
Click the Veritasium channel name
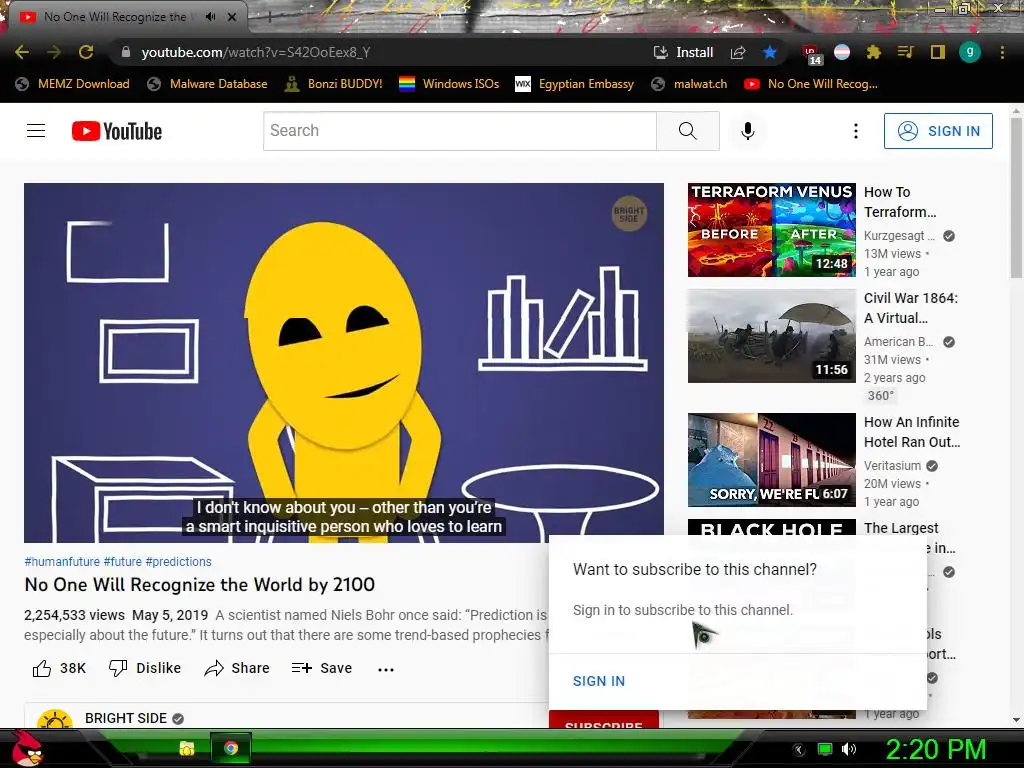click(892, 466)
